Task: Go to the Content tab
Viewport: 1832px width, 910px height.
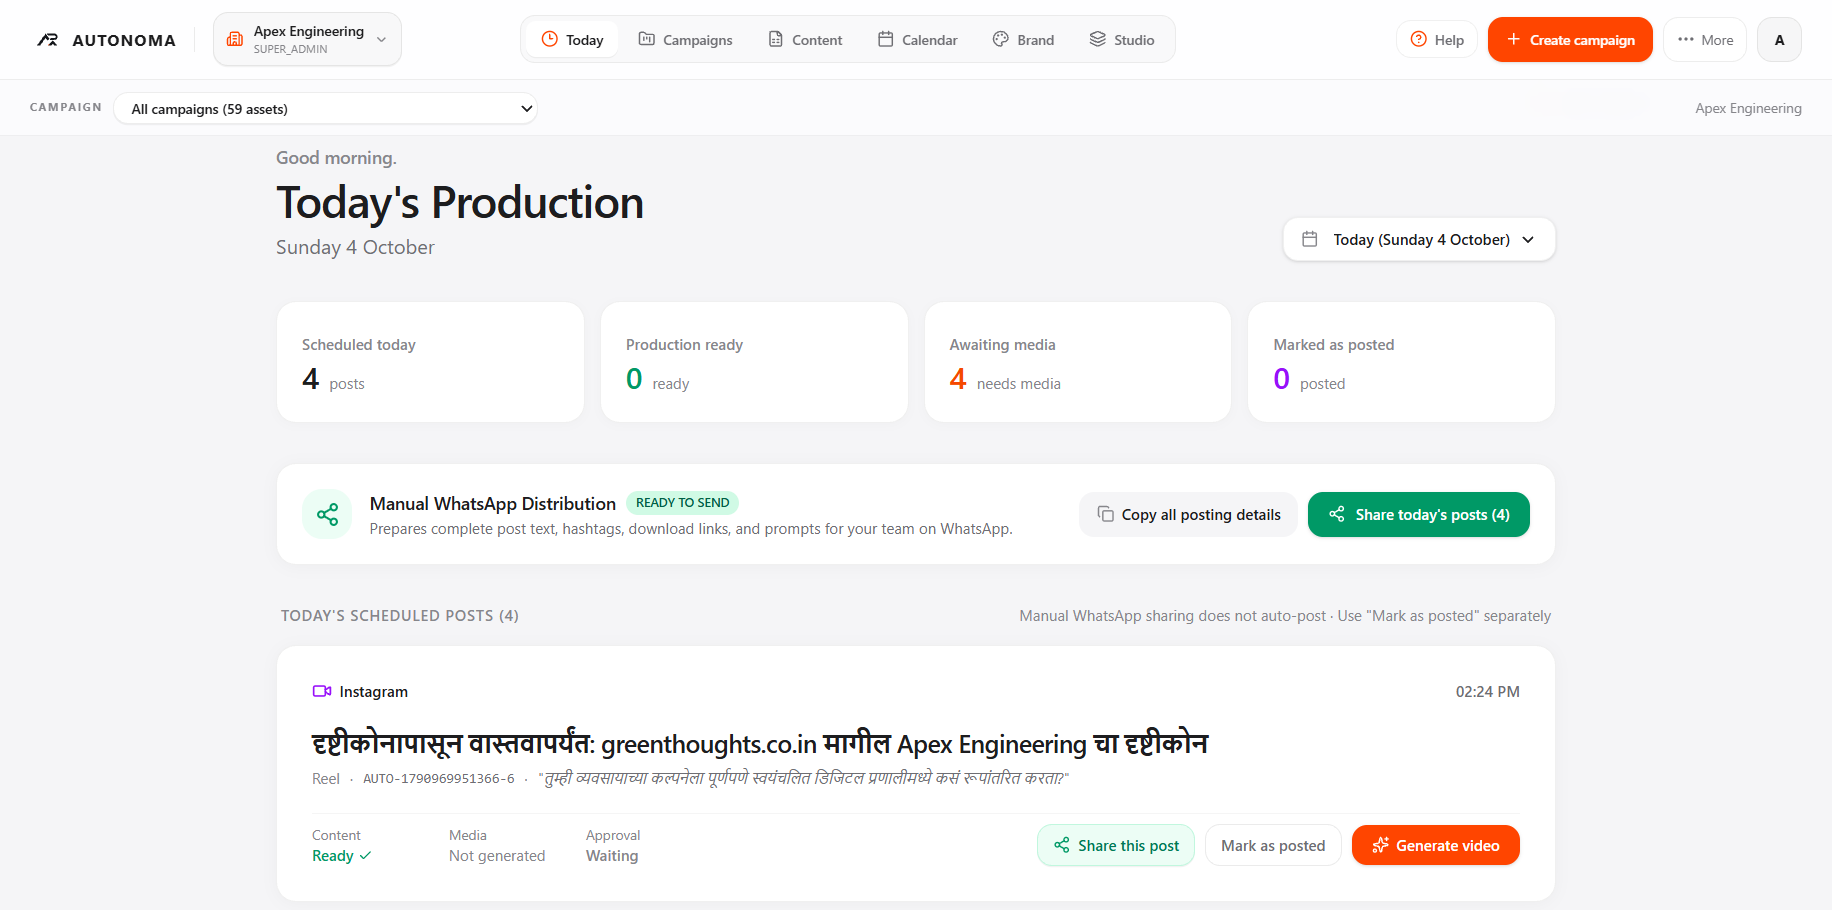Action: click(805, 40)
